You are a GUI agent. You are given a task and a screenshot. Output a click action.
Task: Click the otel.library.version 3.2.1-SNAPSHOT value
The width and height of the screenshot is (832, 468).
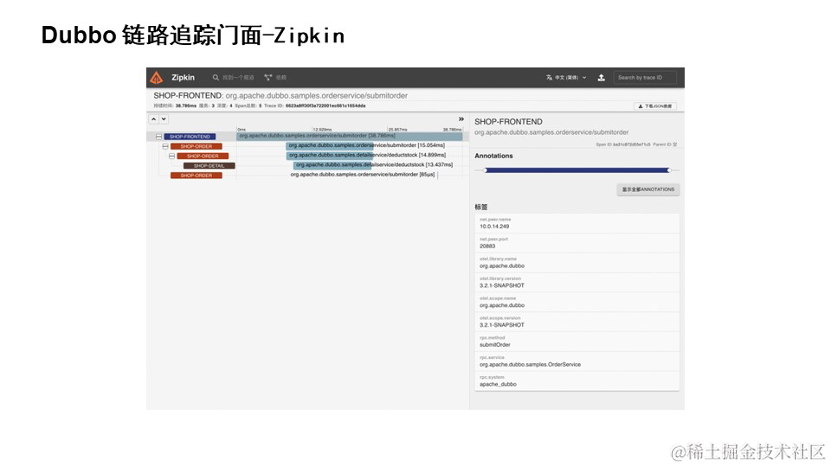pyautogui.click(x=502, y=285)
